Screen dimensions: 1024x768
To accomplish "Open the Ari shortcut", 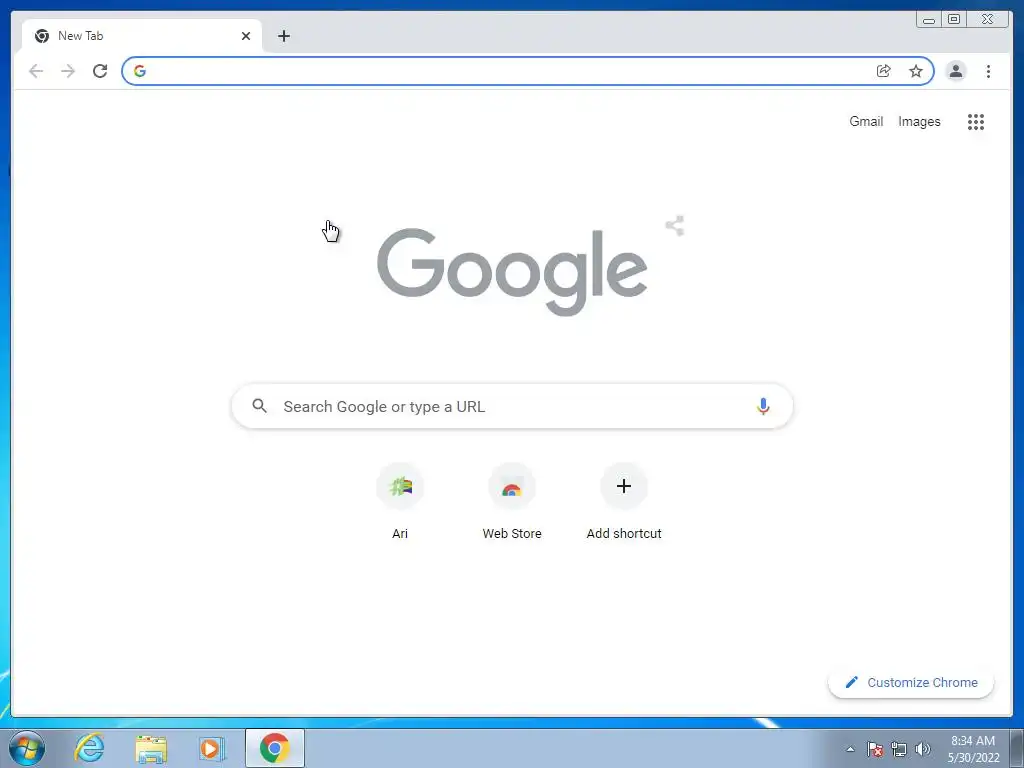I will [x=400, y=501].
